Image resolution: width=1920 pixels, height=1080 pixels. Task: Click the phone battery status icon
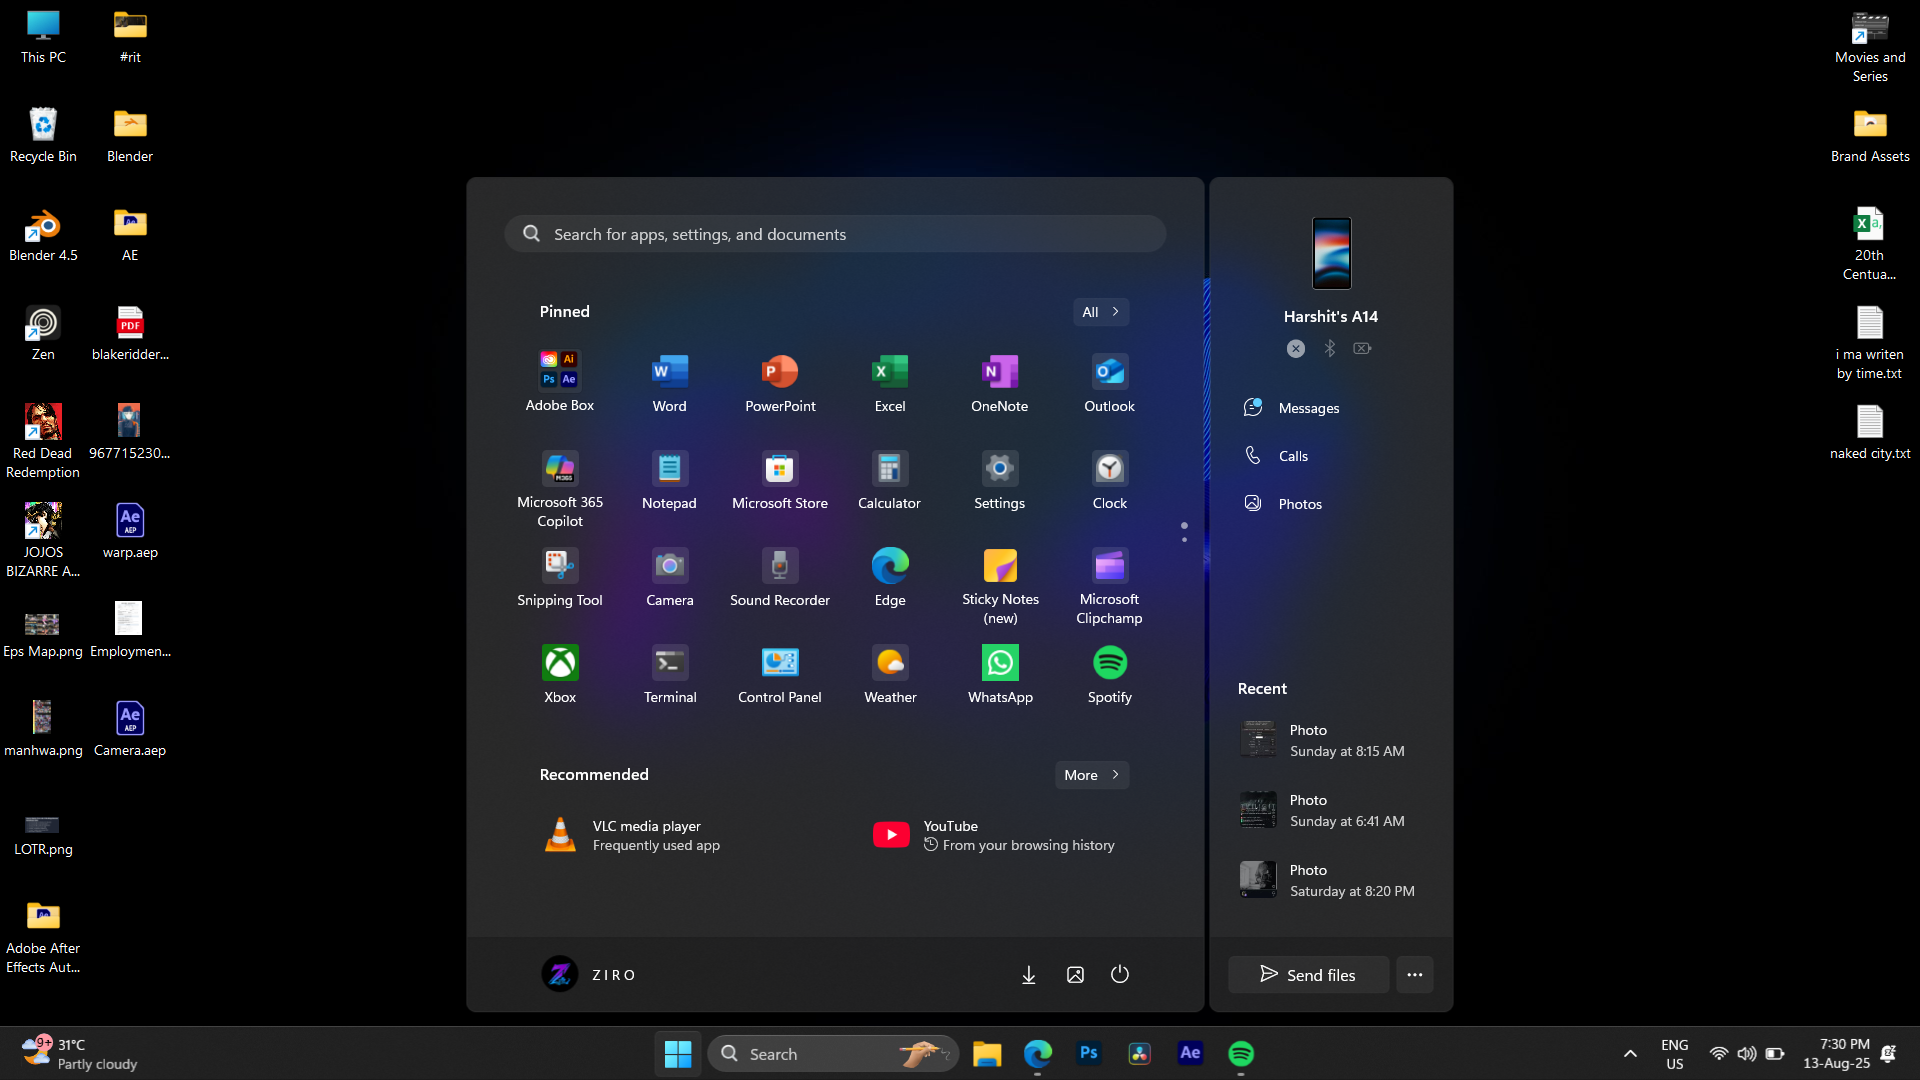pyautogui.click(x=1362, y=348)
